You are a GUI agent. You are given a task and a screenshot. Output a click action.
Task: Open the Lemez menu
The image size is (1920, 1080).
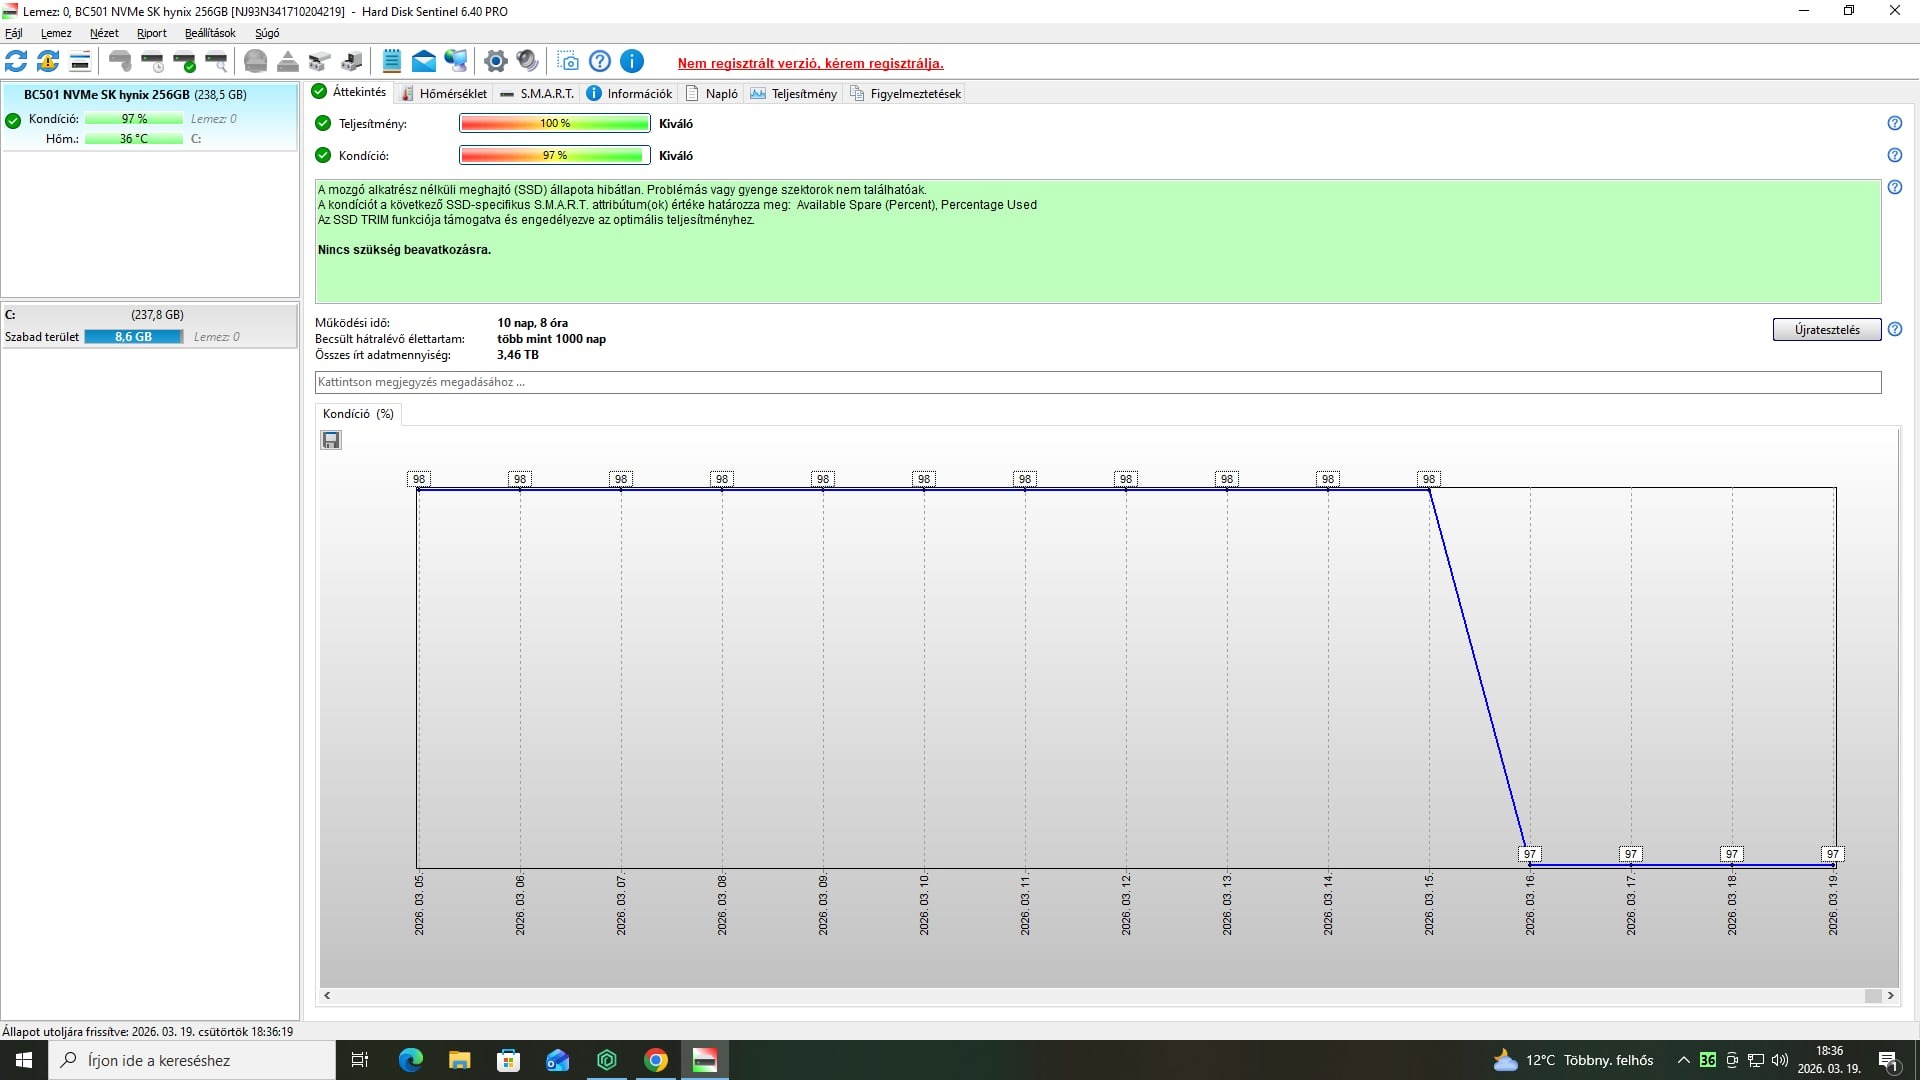point(56,33)
